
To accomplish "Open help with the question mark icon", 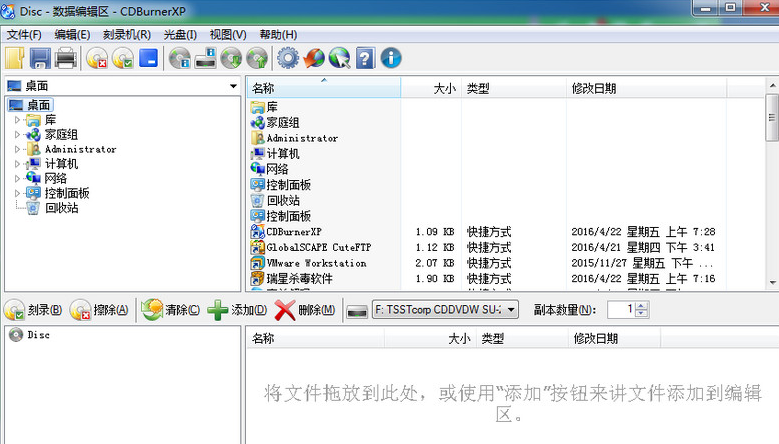I will [365, 58].
